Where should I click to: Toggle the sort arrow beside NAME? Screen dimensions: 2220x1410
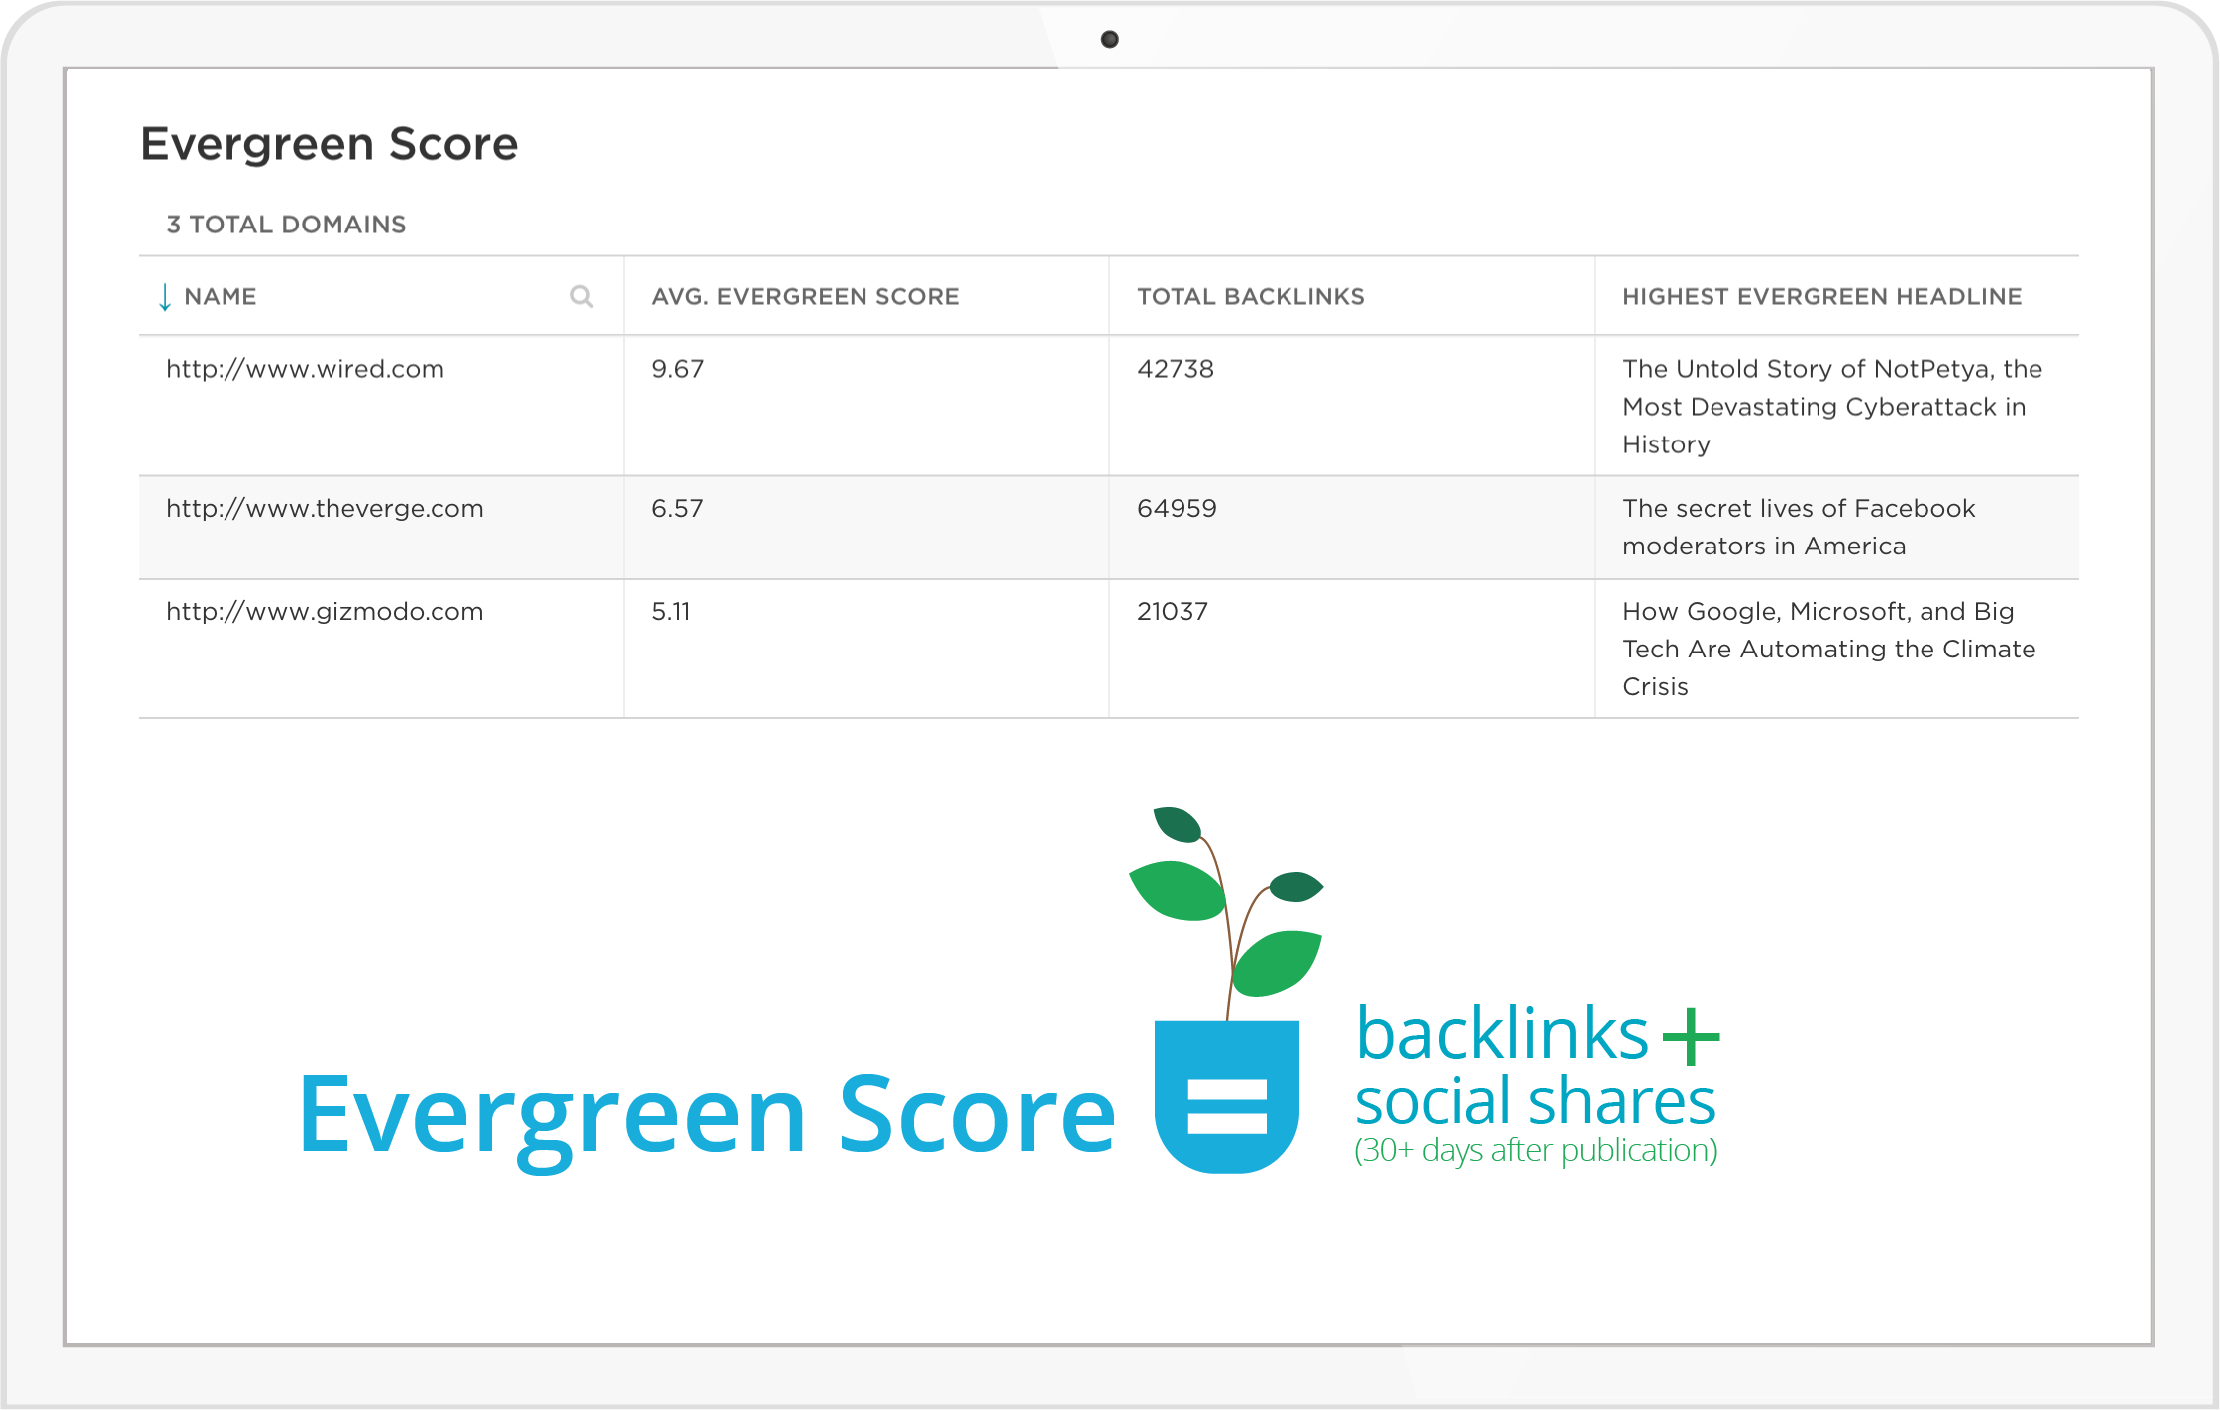point(165,296)
